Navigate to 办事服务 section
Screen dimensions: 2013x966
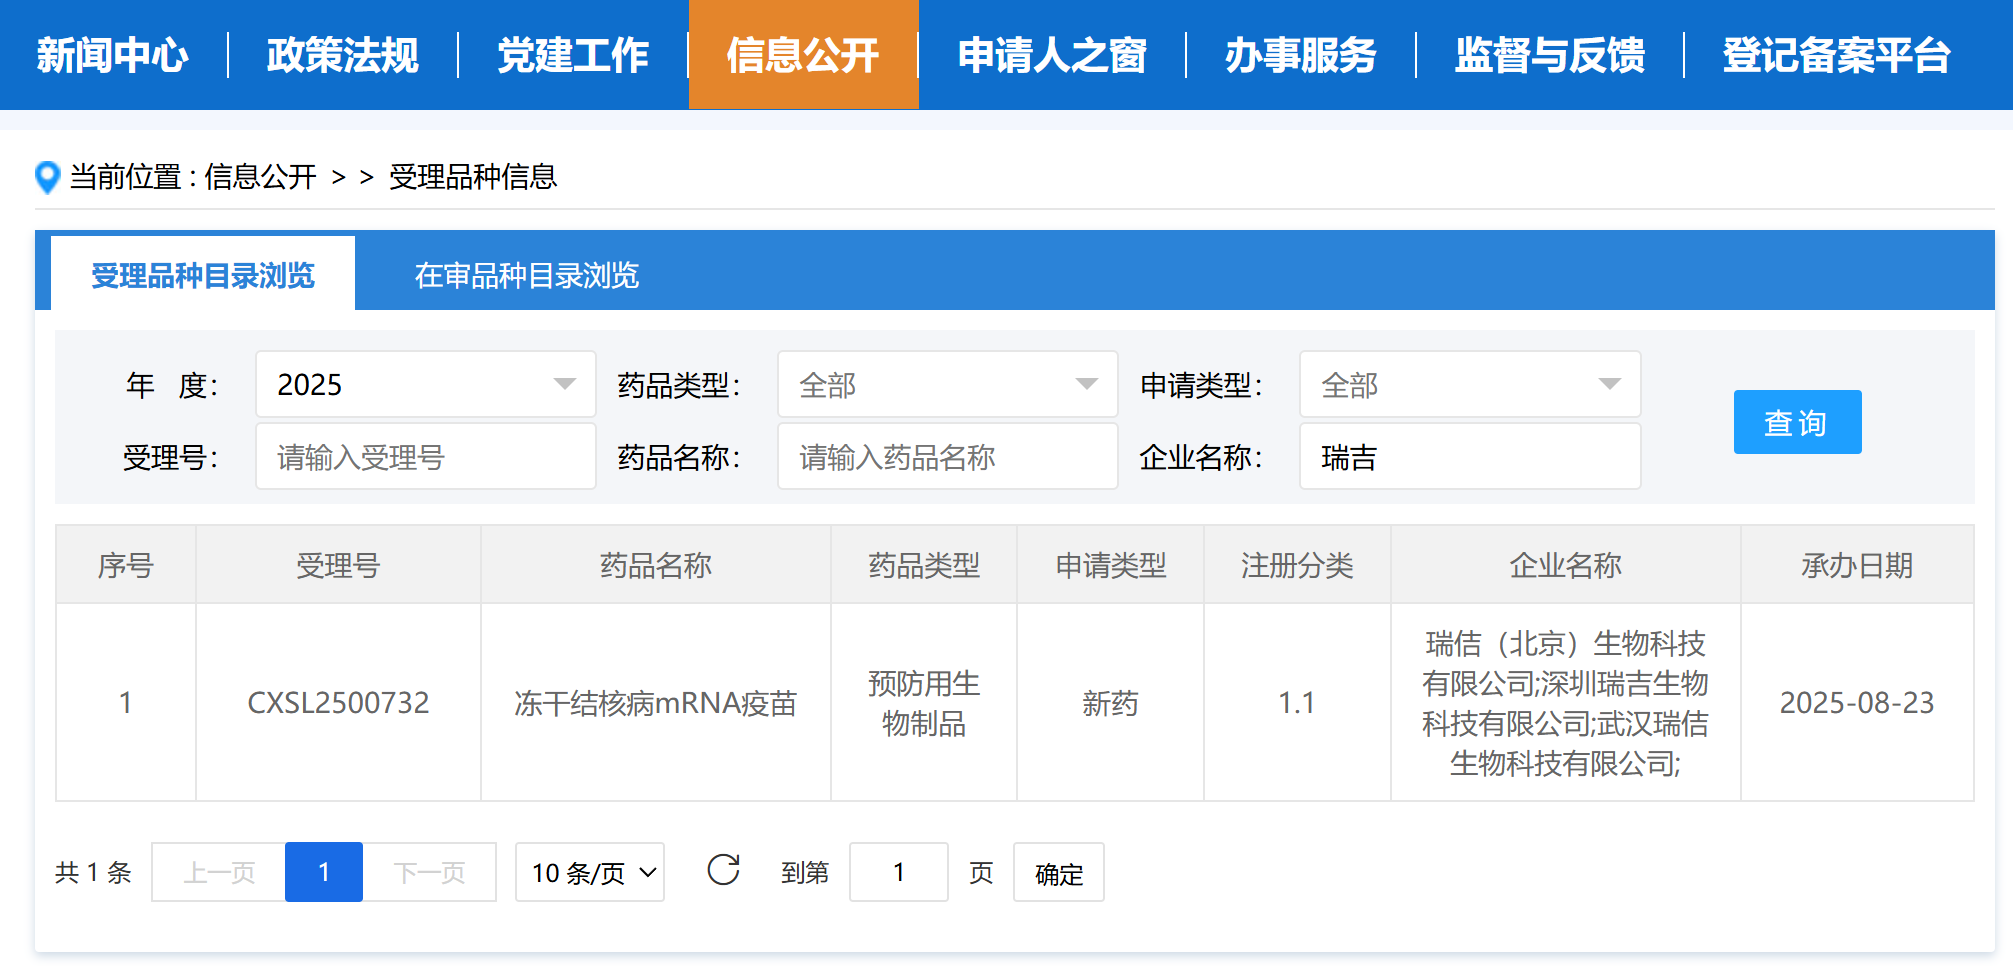(x=1300, y=55)
